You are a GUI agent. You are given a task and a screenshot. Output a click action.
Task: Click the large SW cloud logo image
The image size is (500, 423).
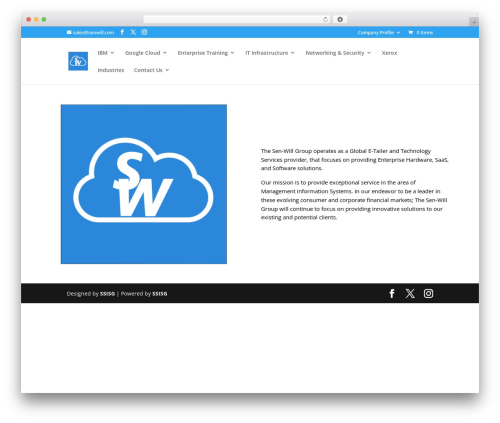pos(144,184)
